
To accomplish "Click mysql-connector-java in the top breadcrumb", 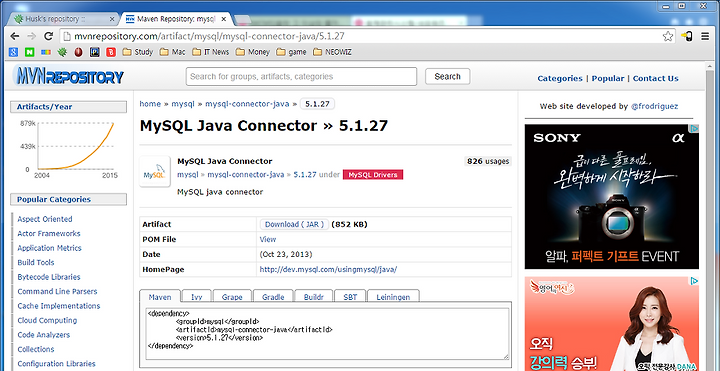I will click(x=247, y=104).
